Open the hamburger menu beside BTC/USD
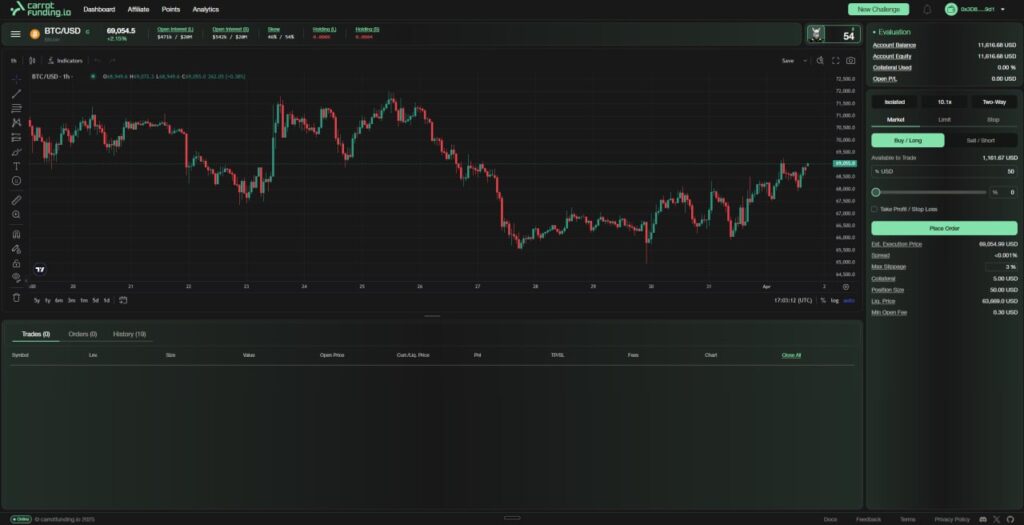This screenshot has height=525, width=1024. pos(15,34)
